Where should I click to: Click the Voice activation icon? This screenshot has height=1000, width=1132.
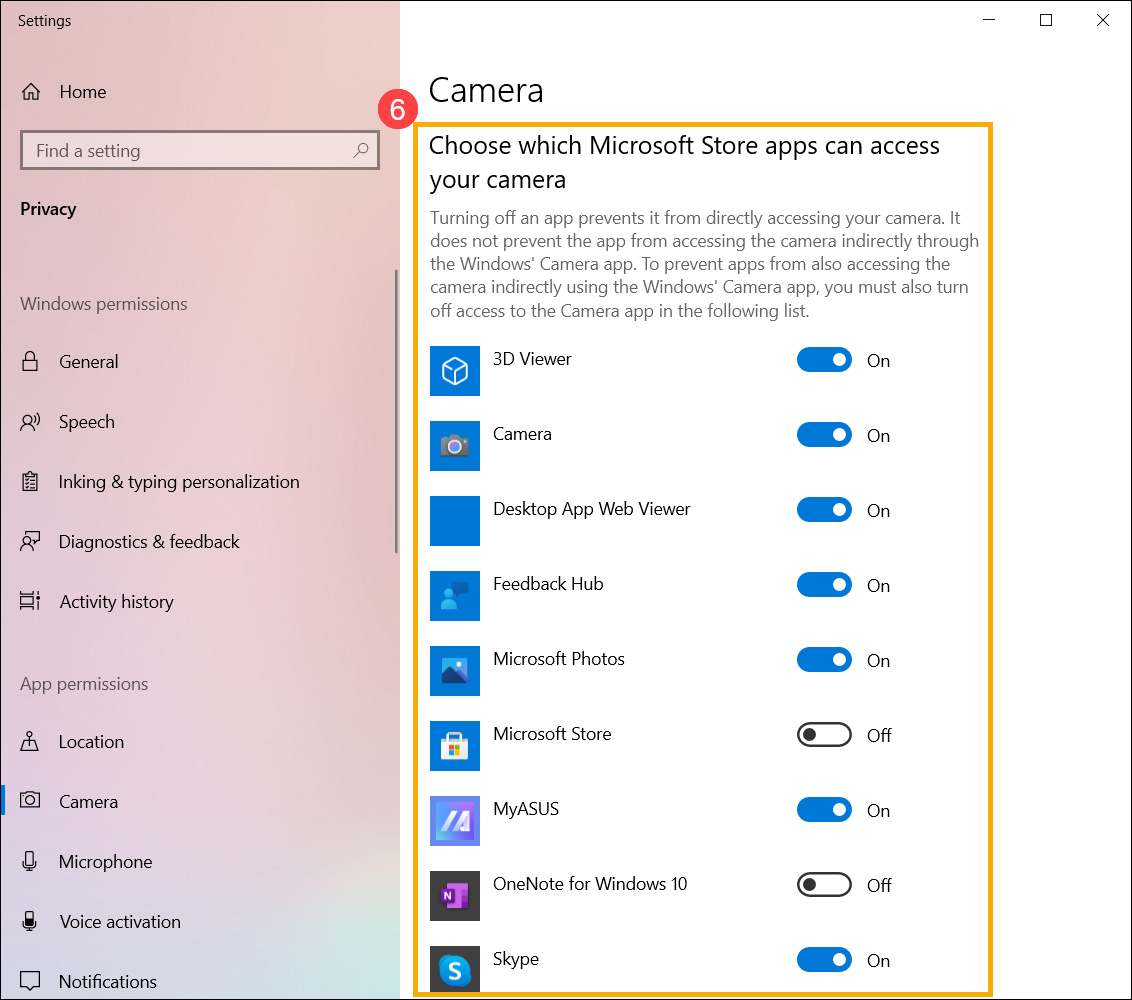click(x=30, y=921)
